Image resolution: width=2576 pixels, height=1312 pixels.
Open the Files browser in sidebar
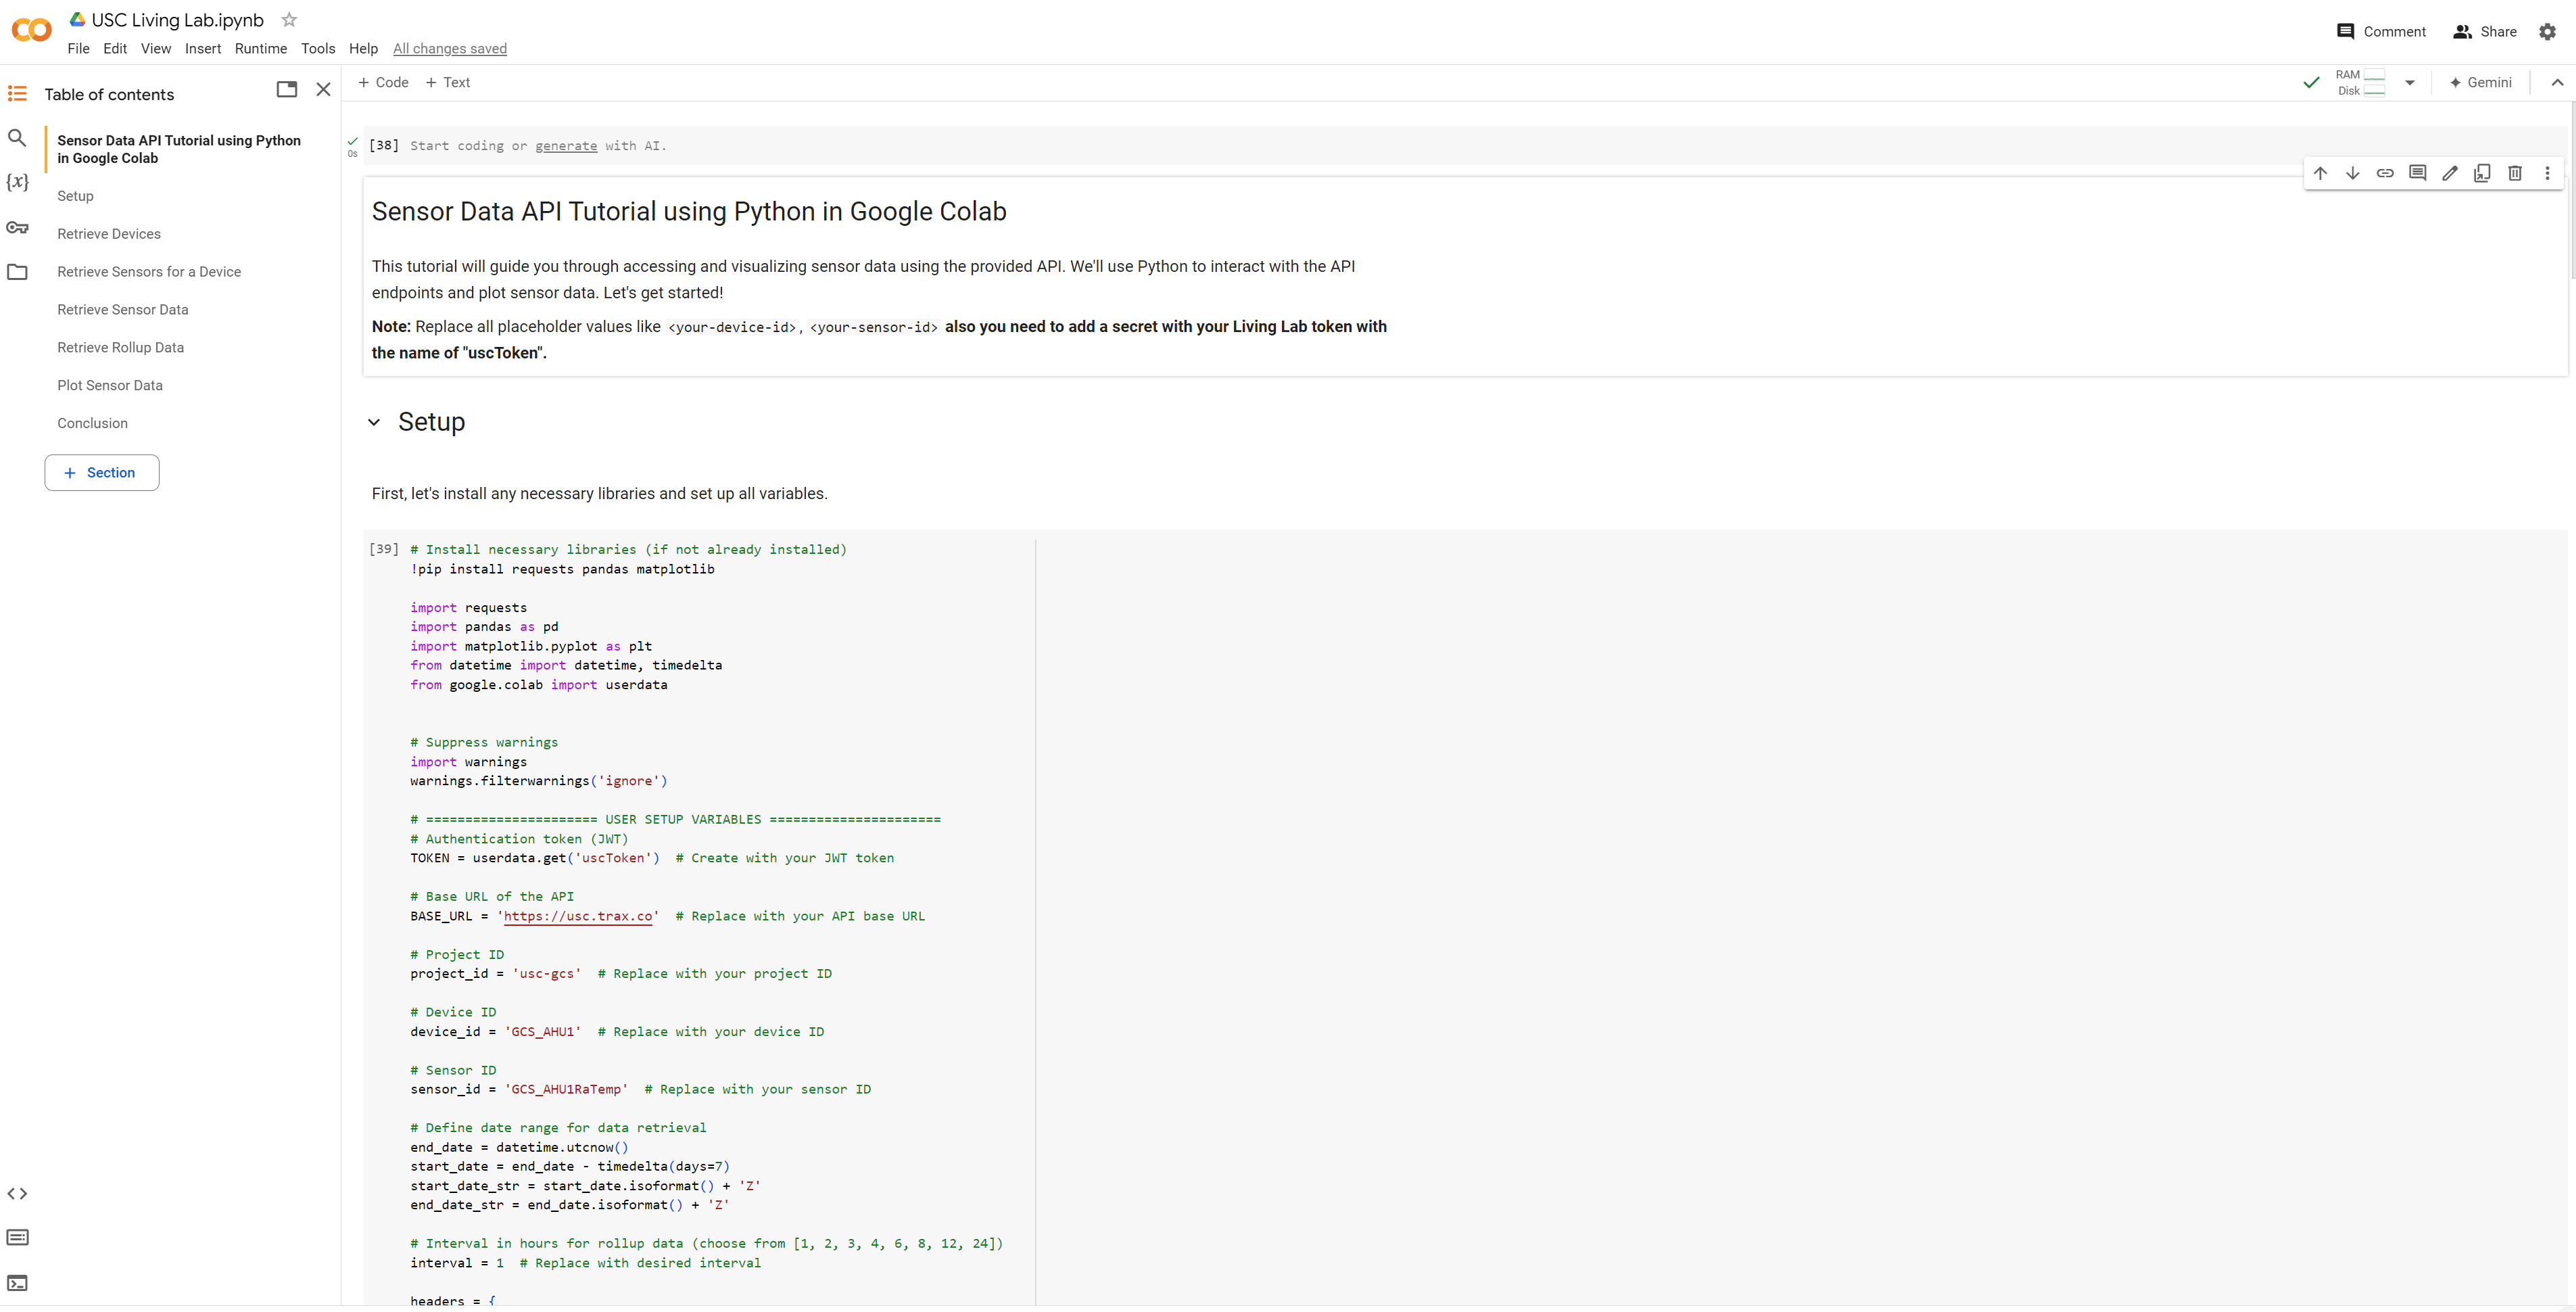click(x=17, y=271)
